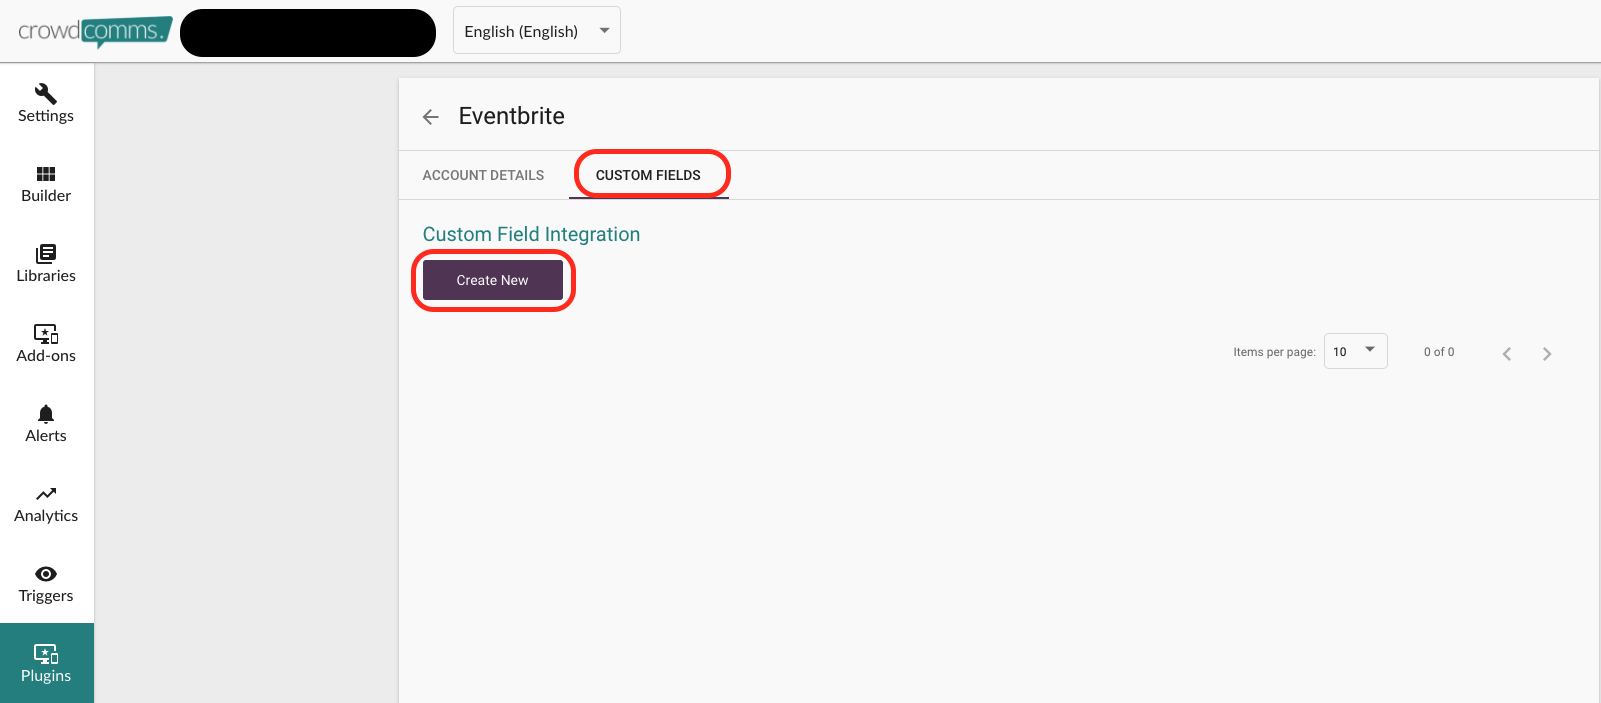1601x703 pixels.
Task: Go back using the arrow beside Eventbrite
Action: click(x=431, y=117)
